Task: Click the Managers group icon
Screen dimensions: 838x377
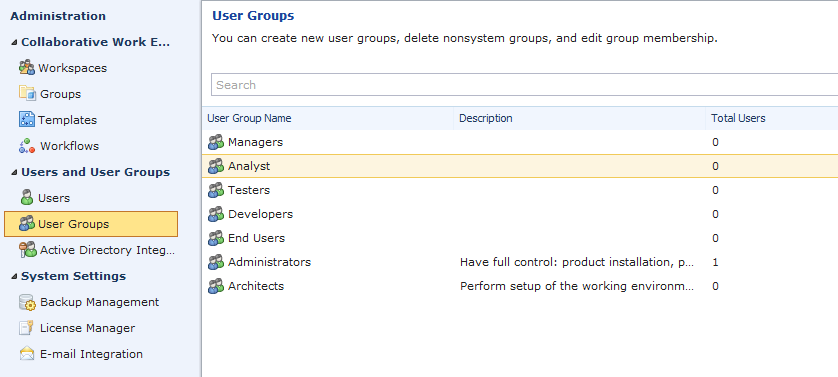Action: [216, 142]
